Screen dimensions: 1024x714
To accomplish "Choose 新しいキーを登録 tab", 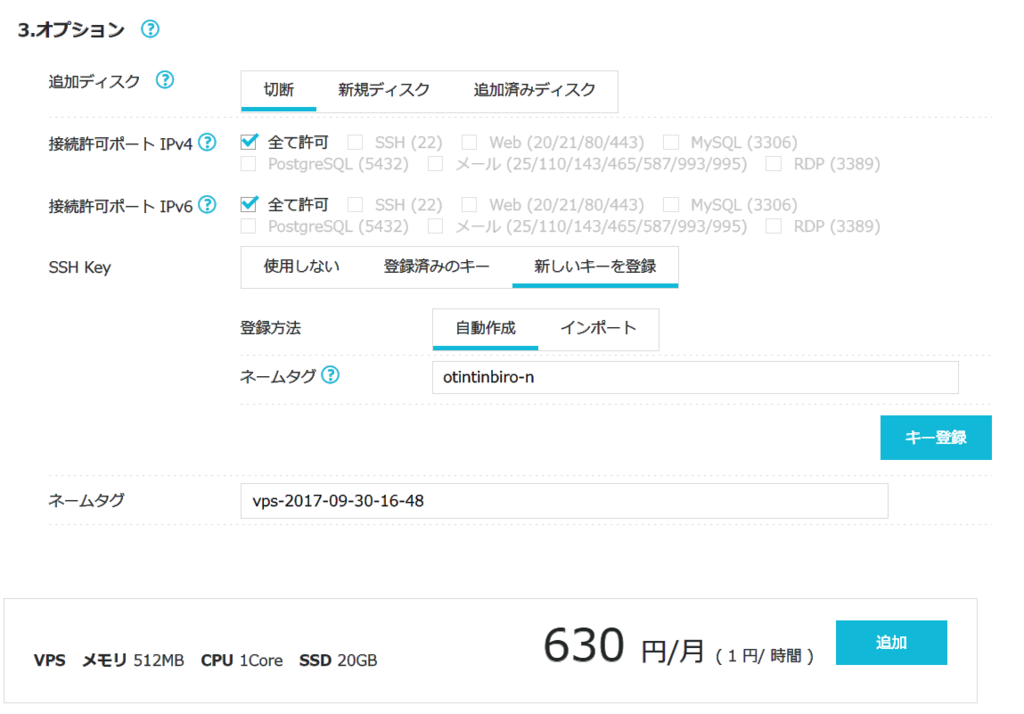I will (595, 266).
